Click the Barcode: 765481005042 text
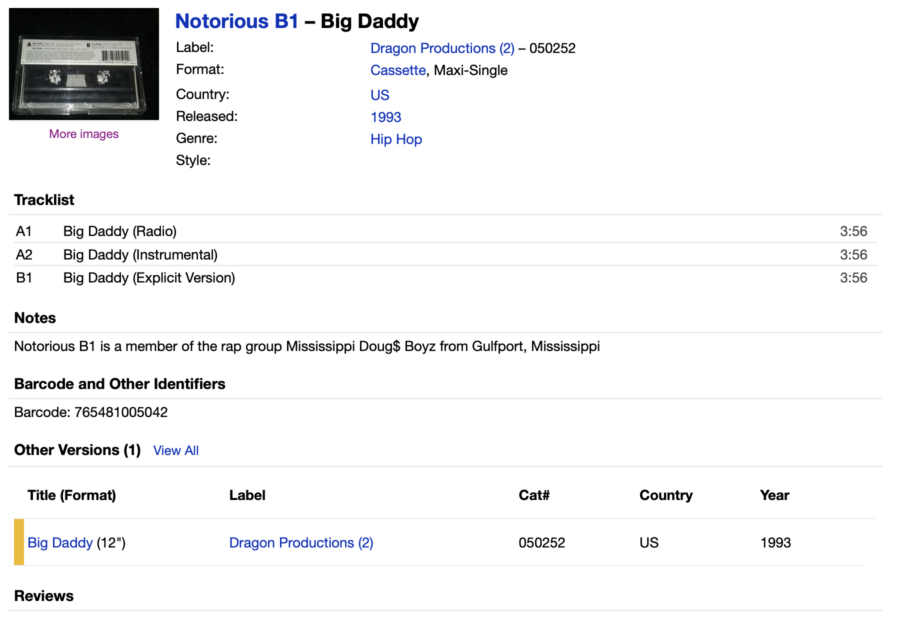The width and height of the screenshot is (905, 628). tap(91, 412)
